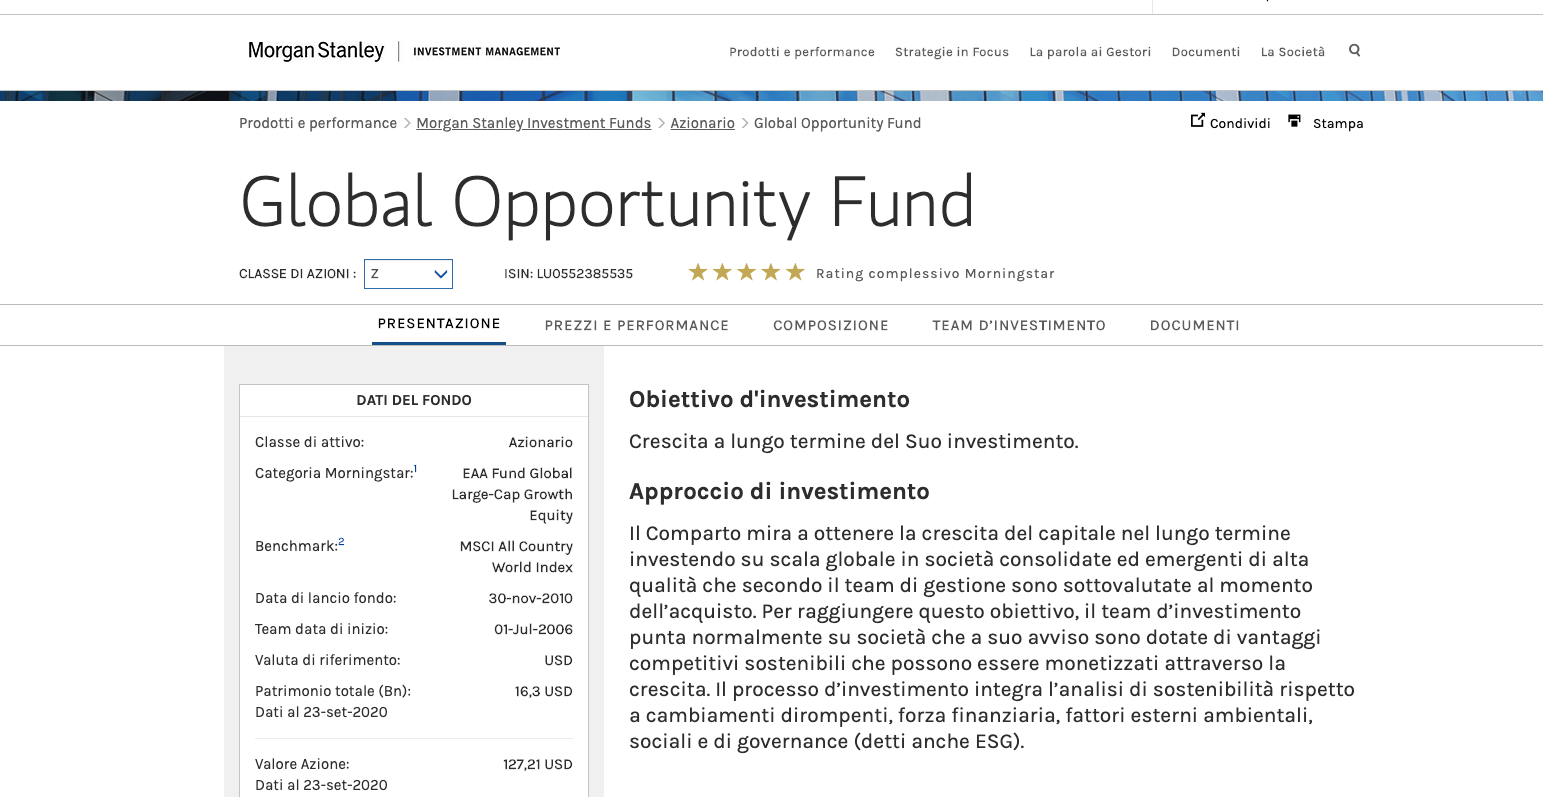
Task: Click USD next to Valuta di riferimento
Action: 558,660
